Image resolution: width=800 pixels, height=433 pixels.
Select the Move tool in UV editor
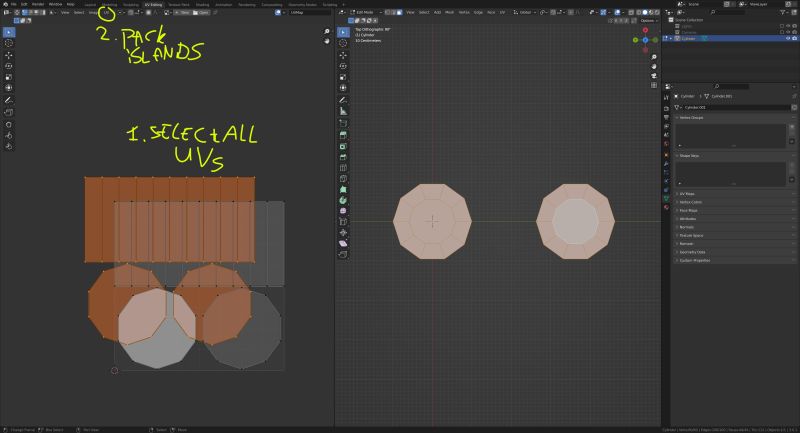9,55
